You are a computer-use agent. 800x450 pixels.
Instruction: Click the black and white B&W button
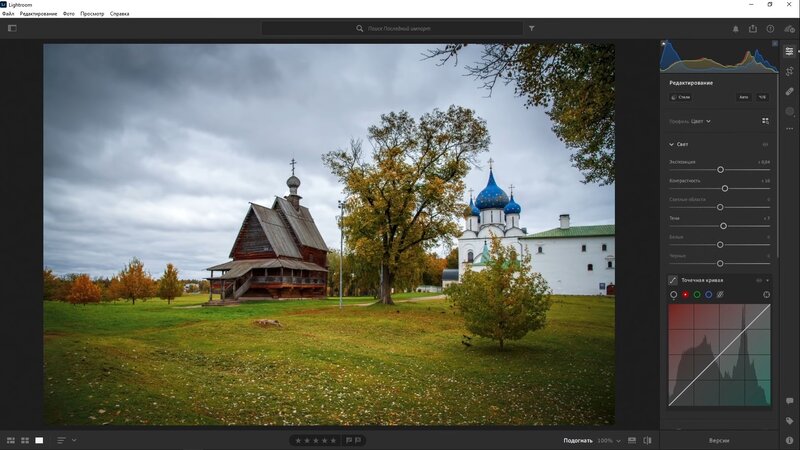762,97
